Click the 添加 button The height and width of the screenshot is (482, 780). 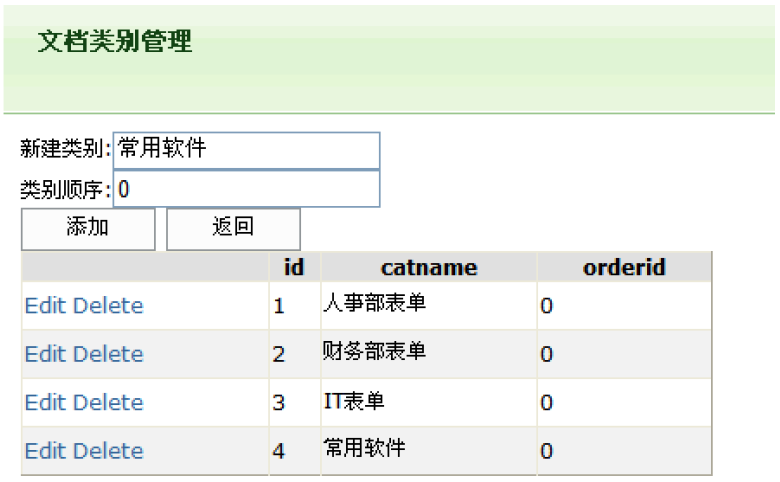tap(88, 229)
